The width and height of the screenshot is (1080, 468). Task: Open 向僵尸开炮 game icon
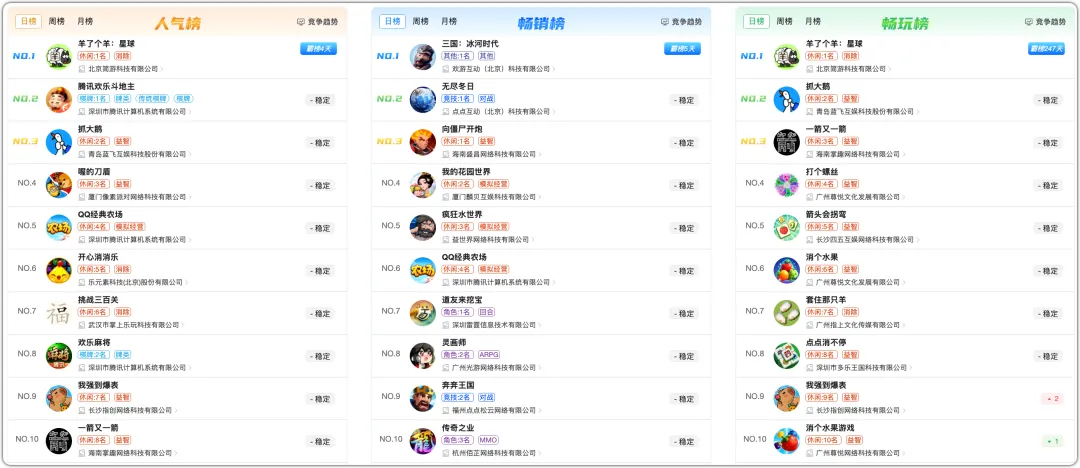[x=422, y=142]
